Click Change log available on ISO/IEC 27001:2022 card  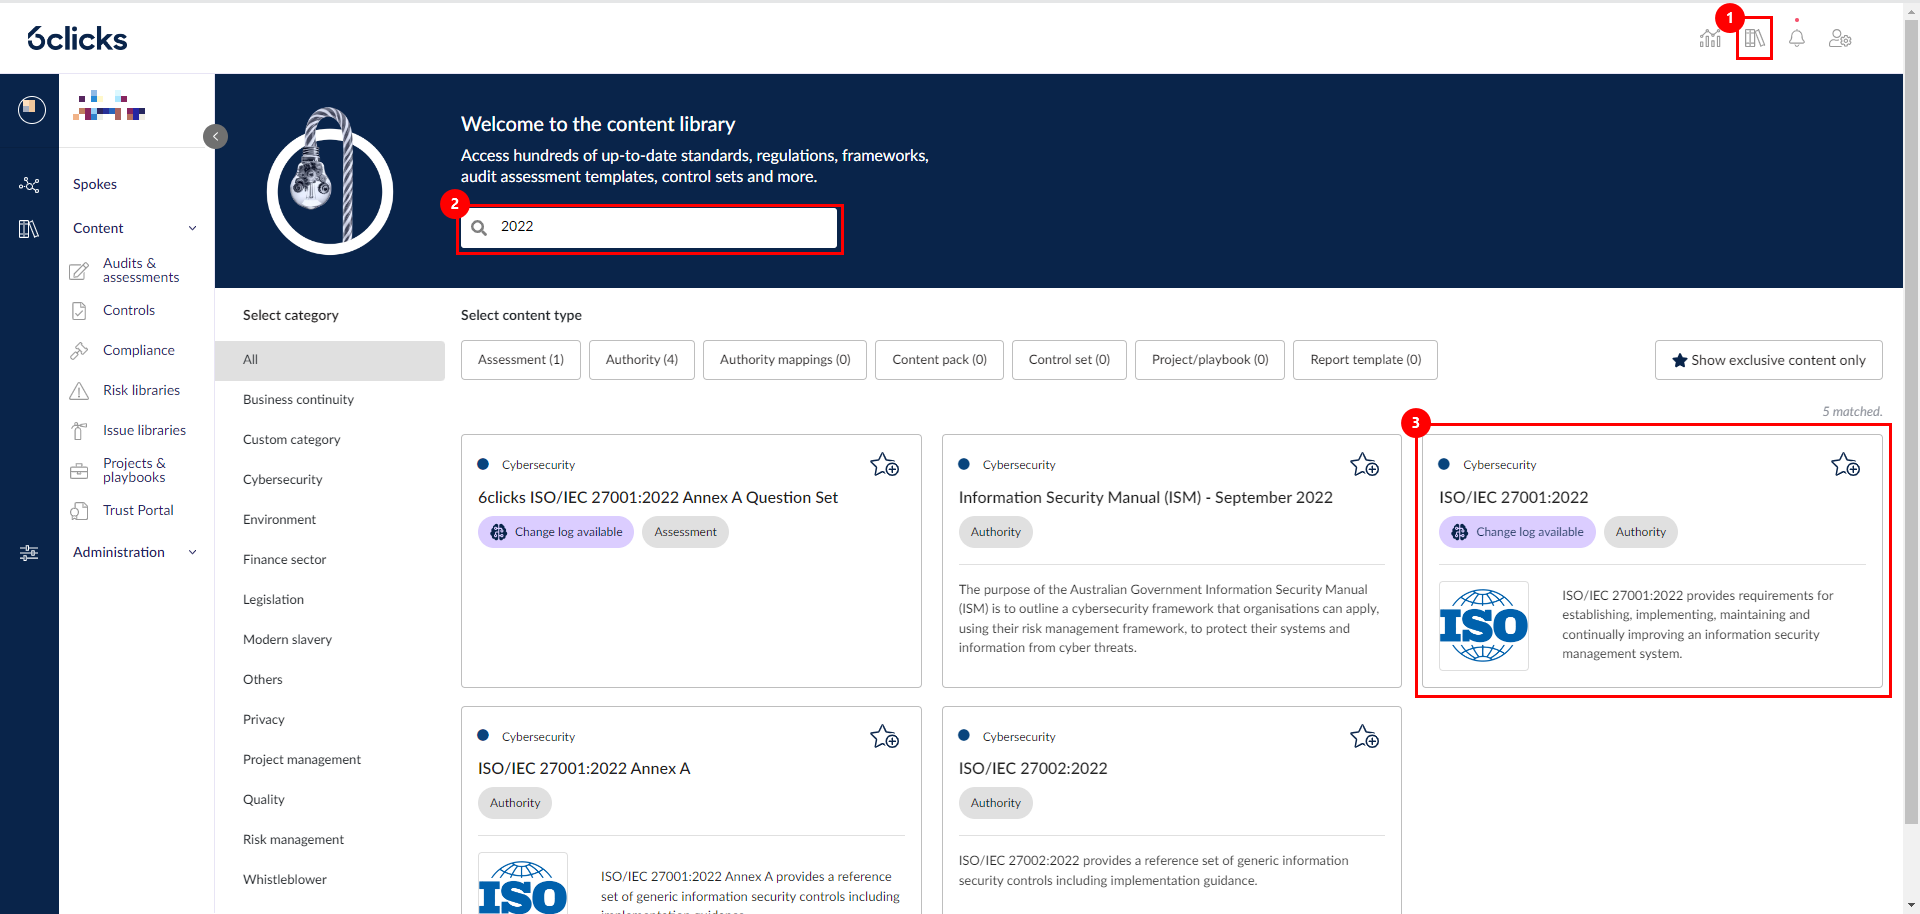(1517, 532)
